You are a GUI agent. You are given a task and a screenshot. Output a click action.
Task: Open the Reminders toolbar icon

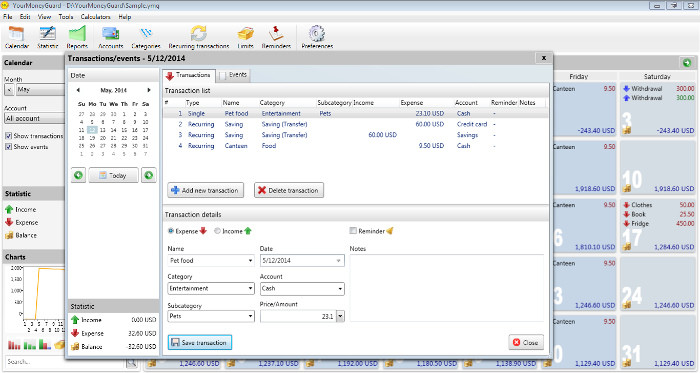pos(276,37)
